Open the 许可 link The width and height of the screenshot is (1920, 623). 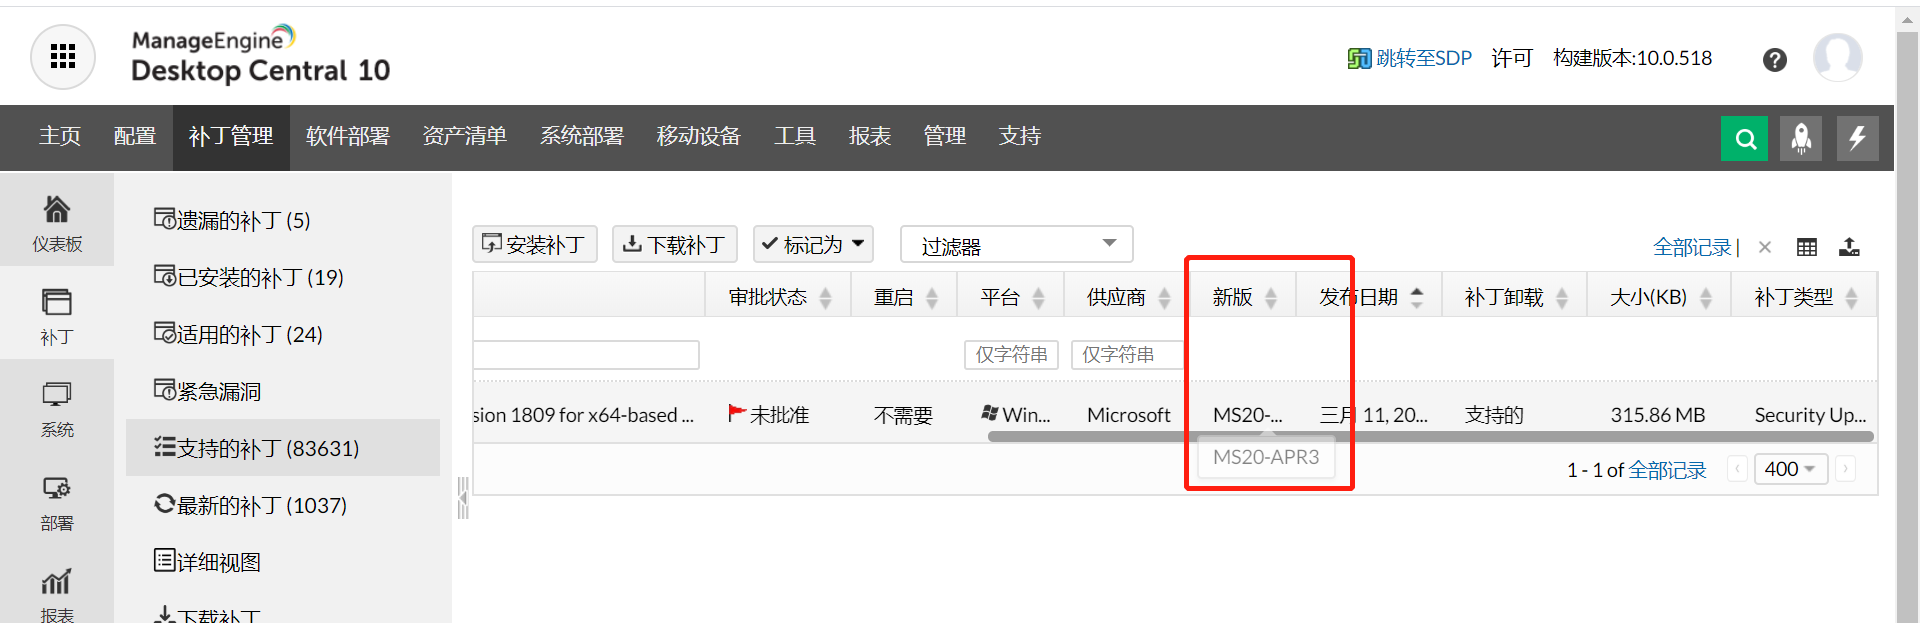[x=1512, y=58]
